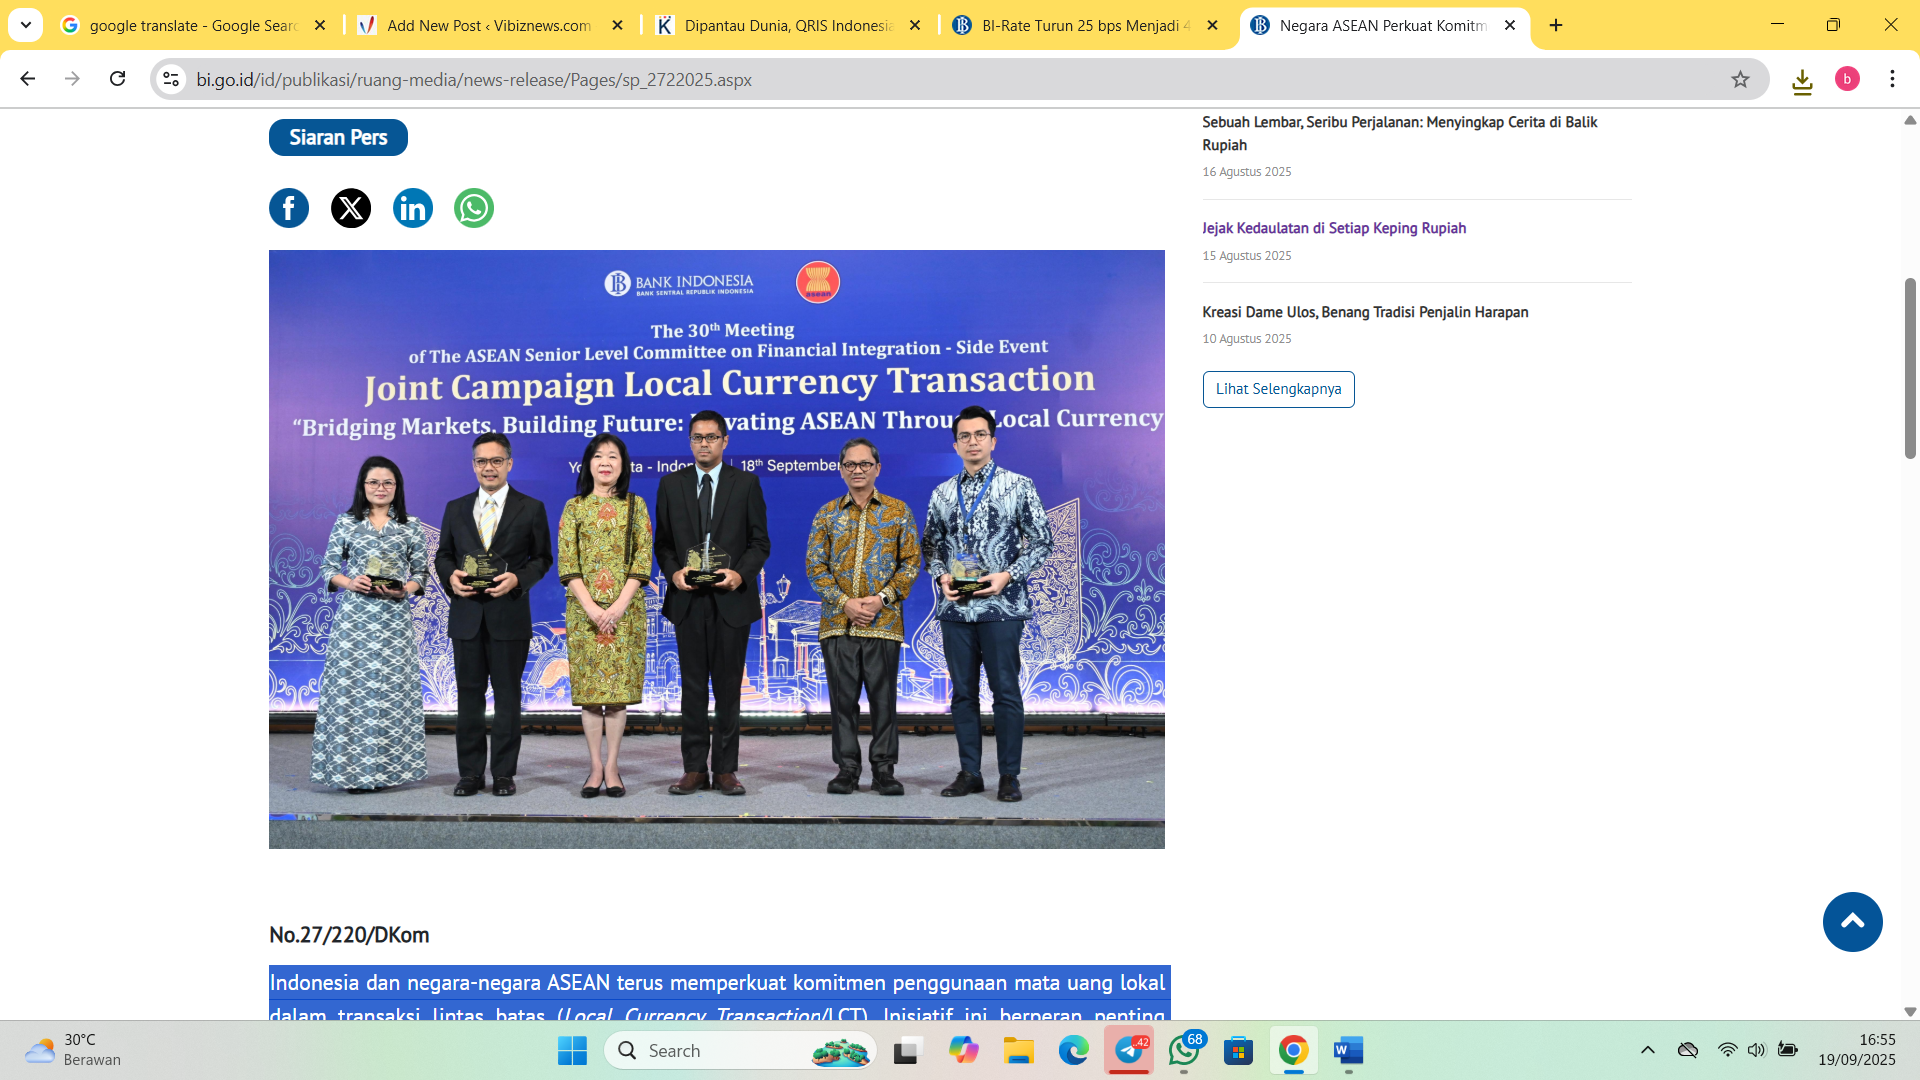Open Microsoft Word from taskbar
Viewport: 1920px width, 1080px height.
coord(1348,1051)
